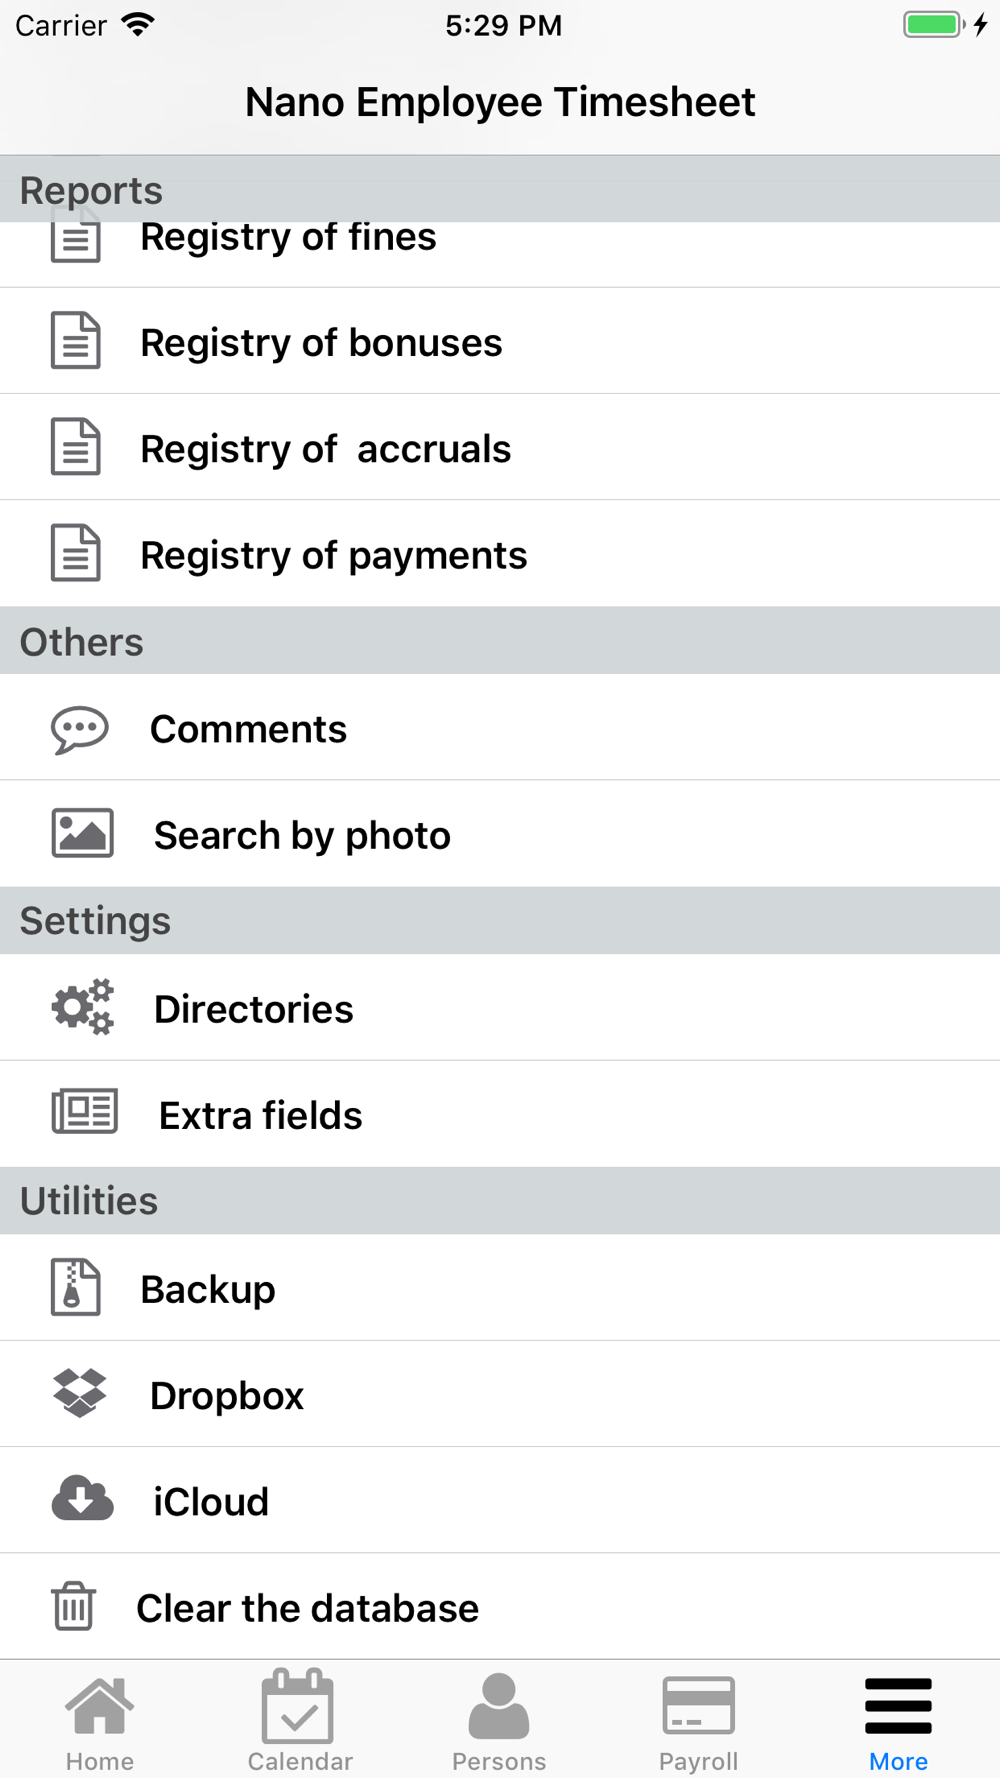
Task: Tap the Others section header
Action: pos(500,640)
